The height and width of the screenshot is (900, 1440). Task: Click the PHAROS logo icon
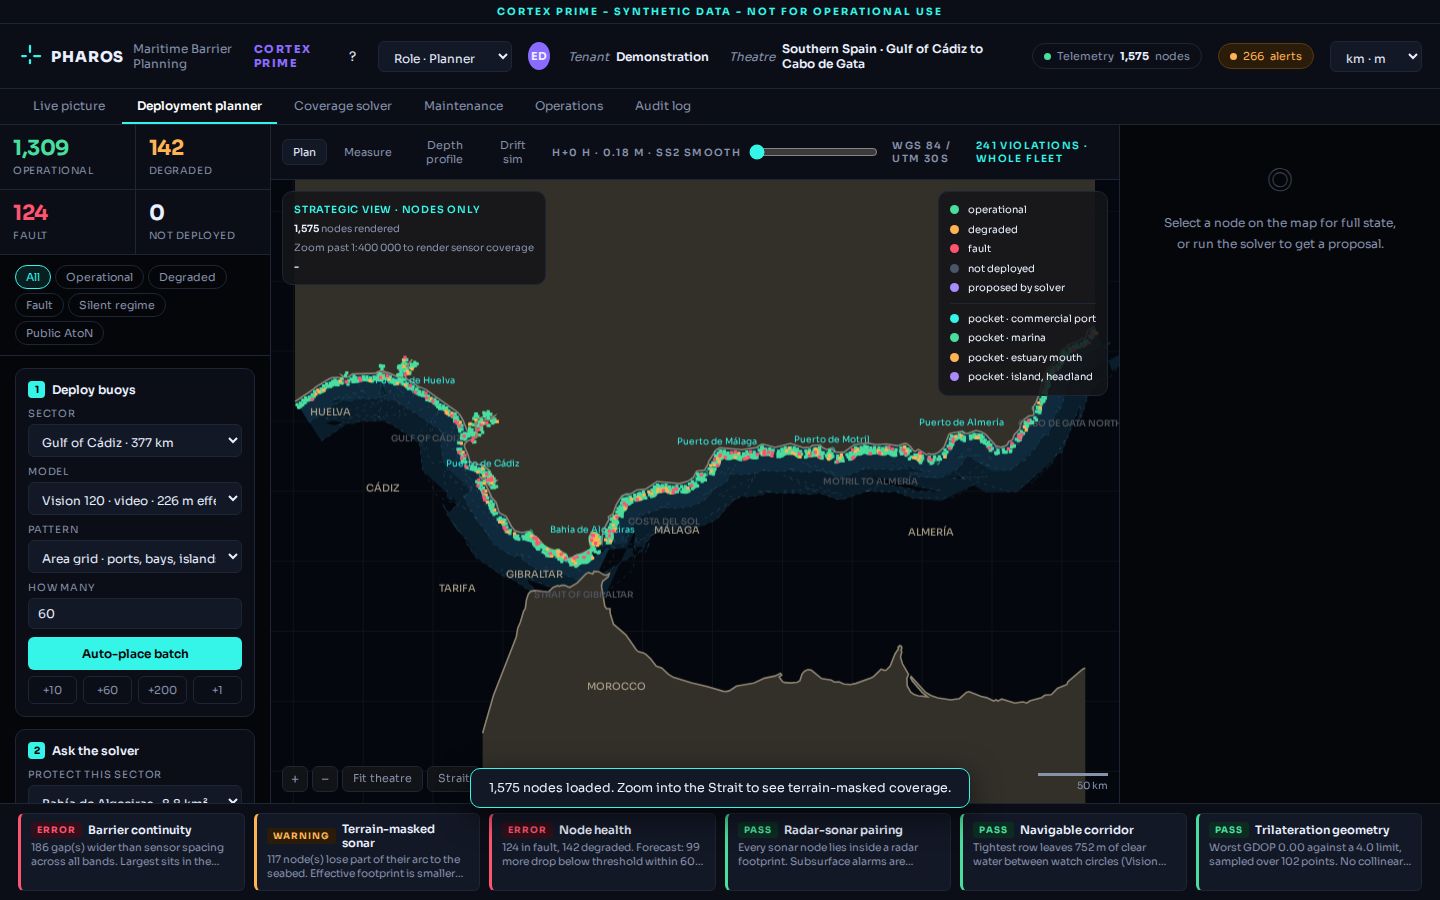[31, 55]
